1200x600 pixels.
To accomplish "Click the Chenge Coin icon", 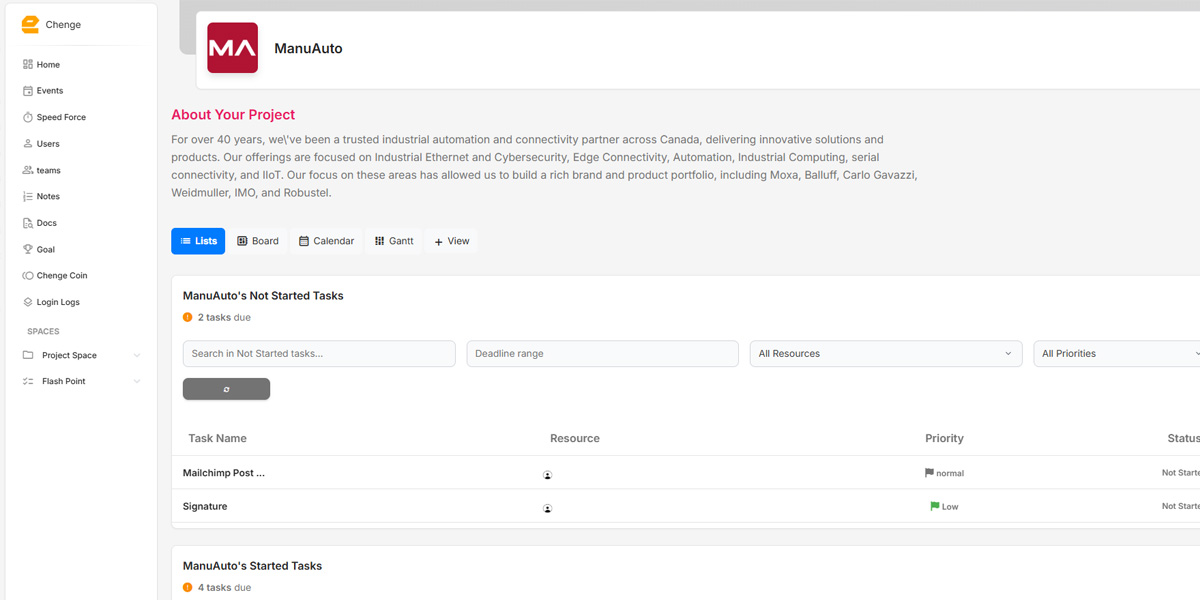I will (28, 275).
